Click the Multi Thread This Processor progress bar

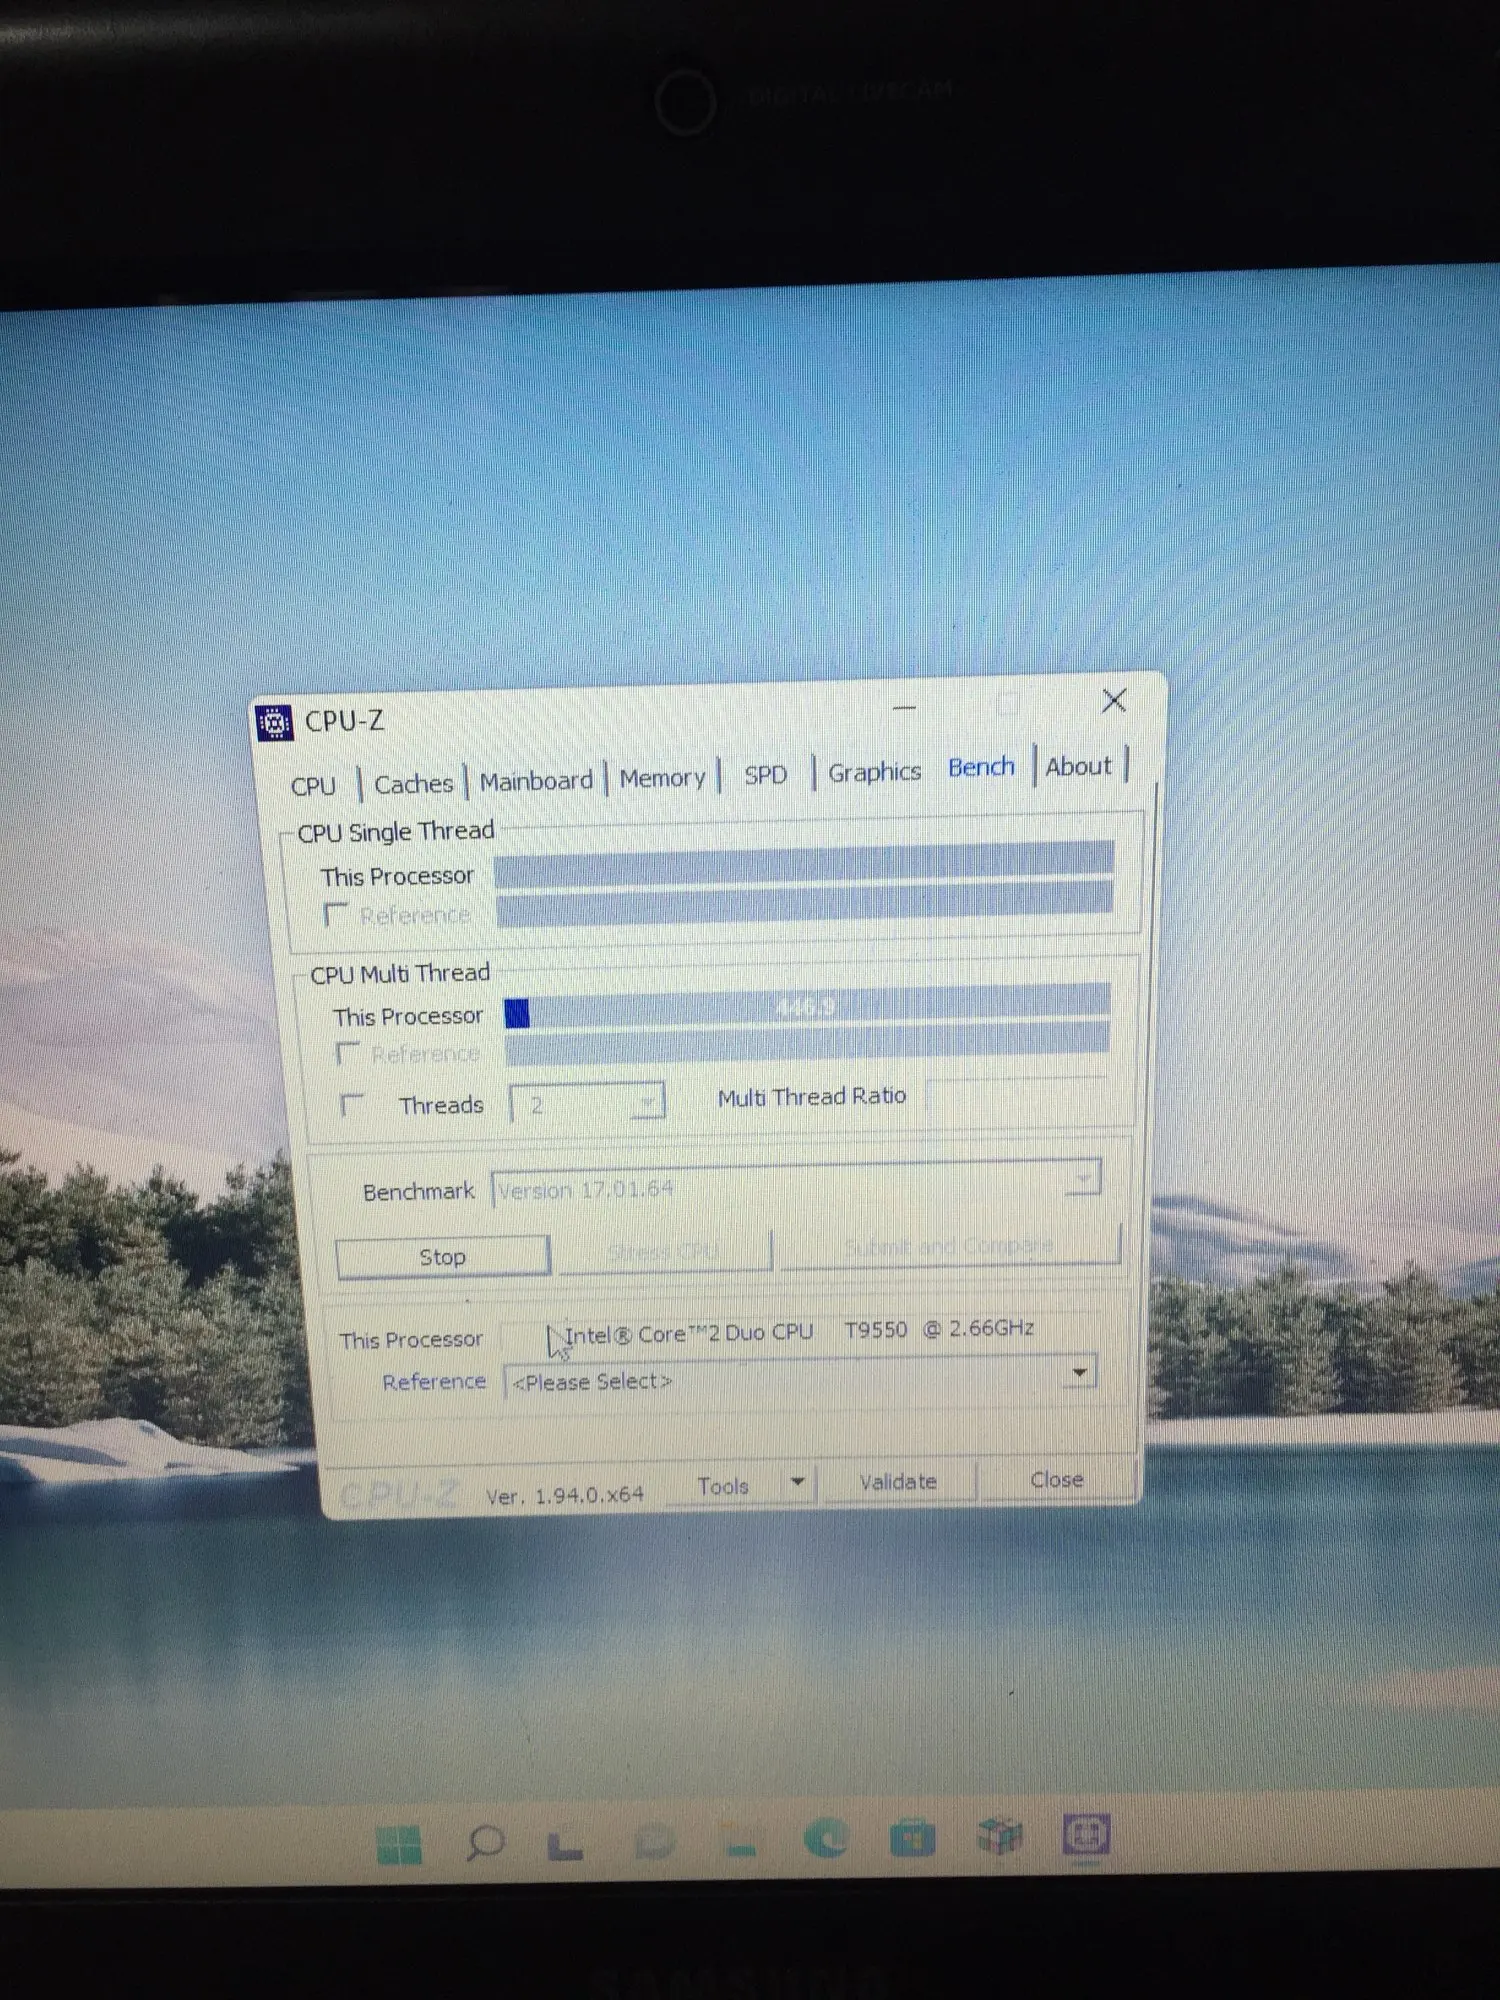pyautogui.click(x=807, y=1006)
